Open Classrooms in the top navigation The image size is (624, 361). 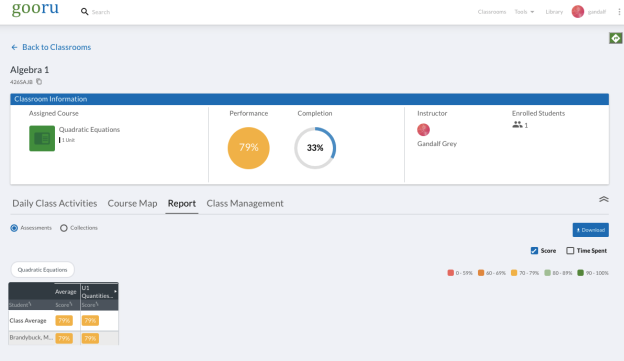492,12
